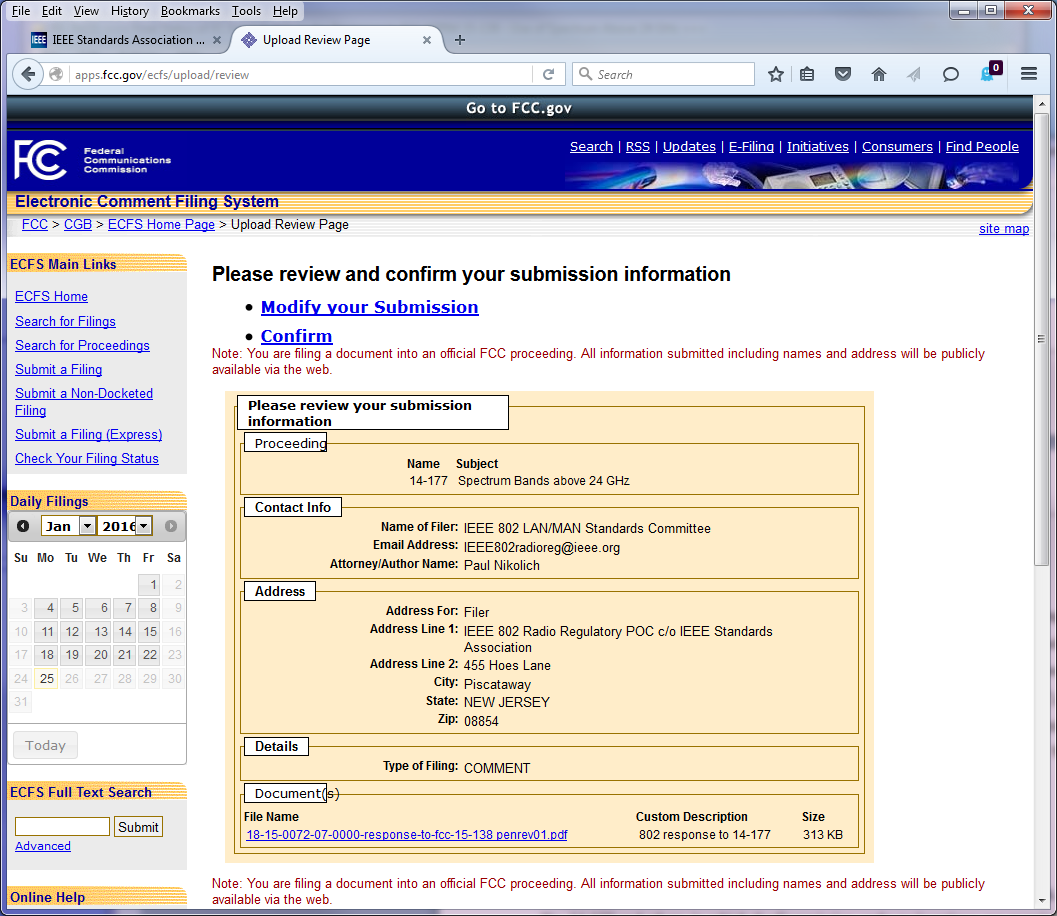1057x916 pixels.
Task: Open the Bookmarks menu
Action: pyautogui.click(x=190, y=11)
